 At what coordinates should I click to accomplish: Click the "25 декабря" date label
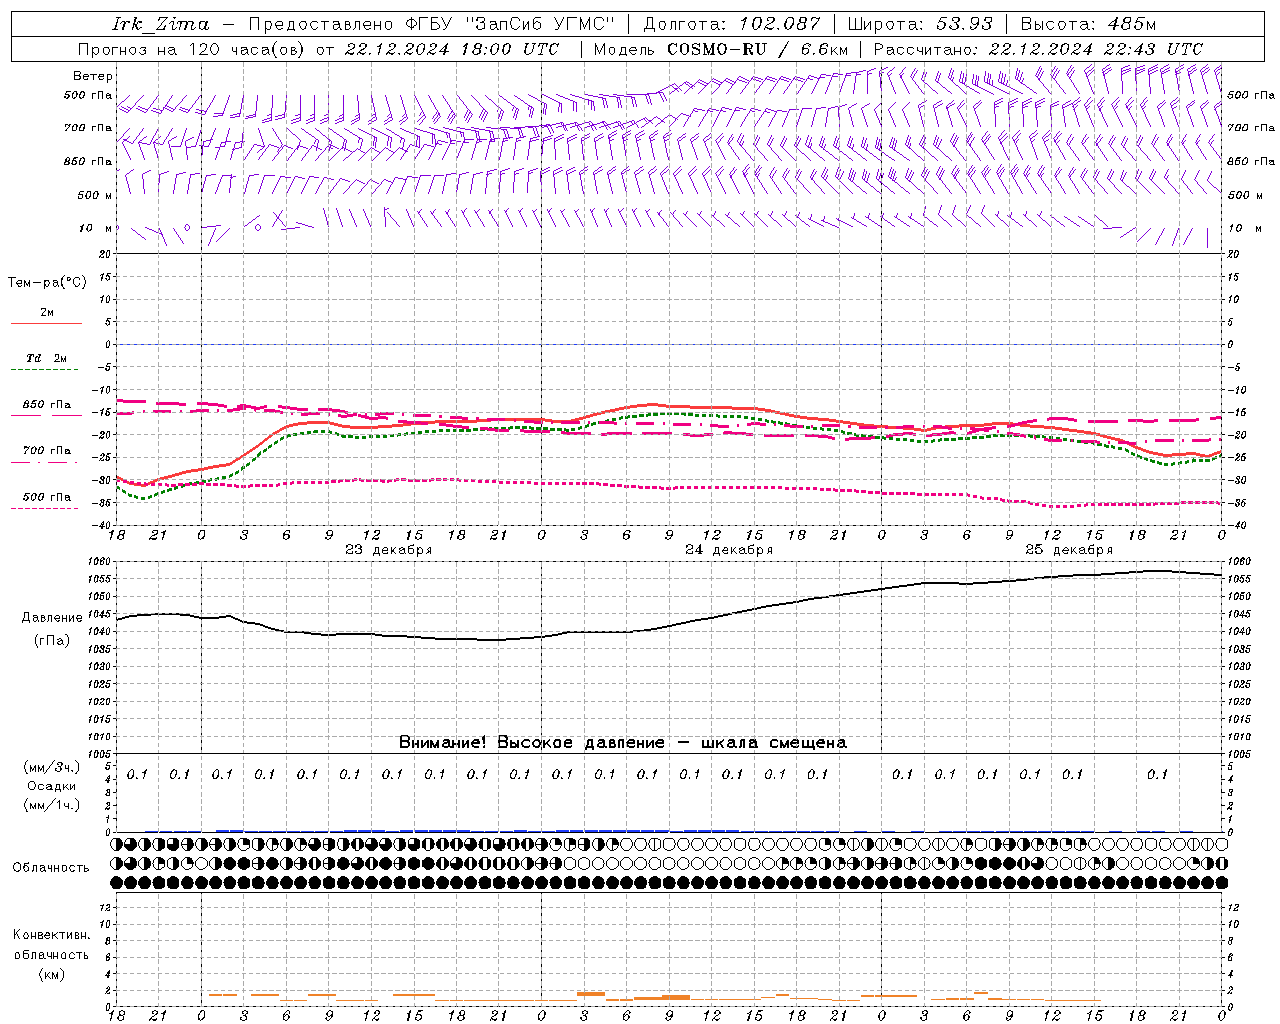(1069, 550)
